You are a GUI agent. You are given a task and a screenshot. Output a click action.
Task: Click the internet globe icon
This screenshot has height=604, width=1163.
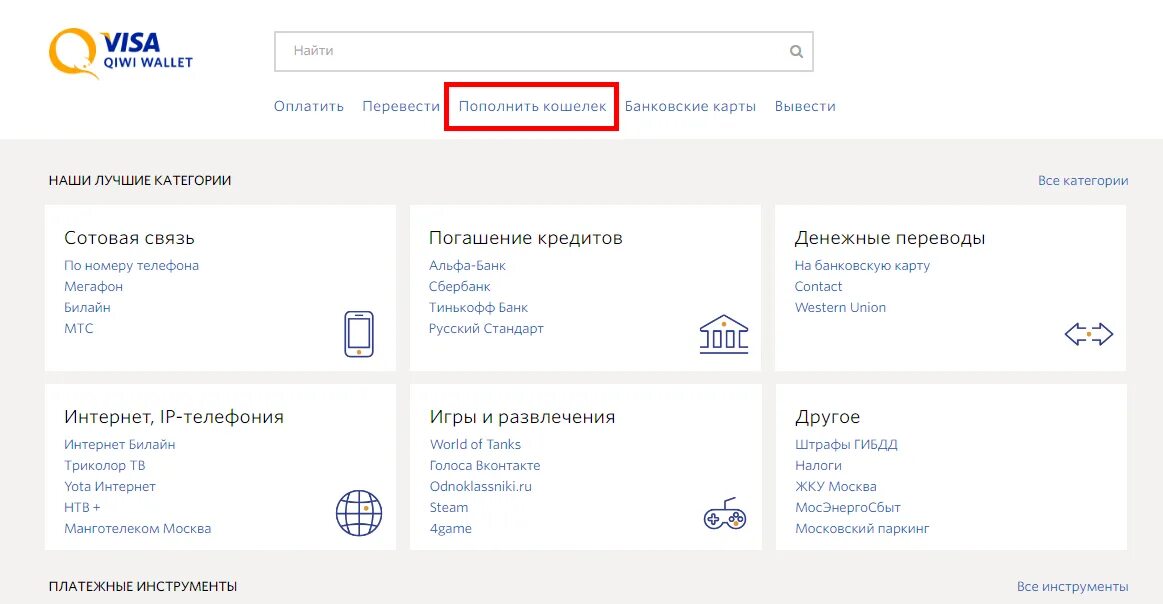(x=359, y=513)
